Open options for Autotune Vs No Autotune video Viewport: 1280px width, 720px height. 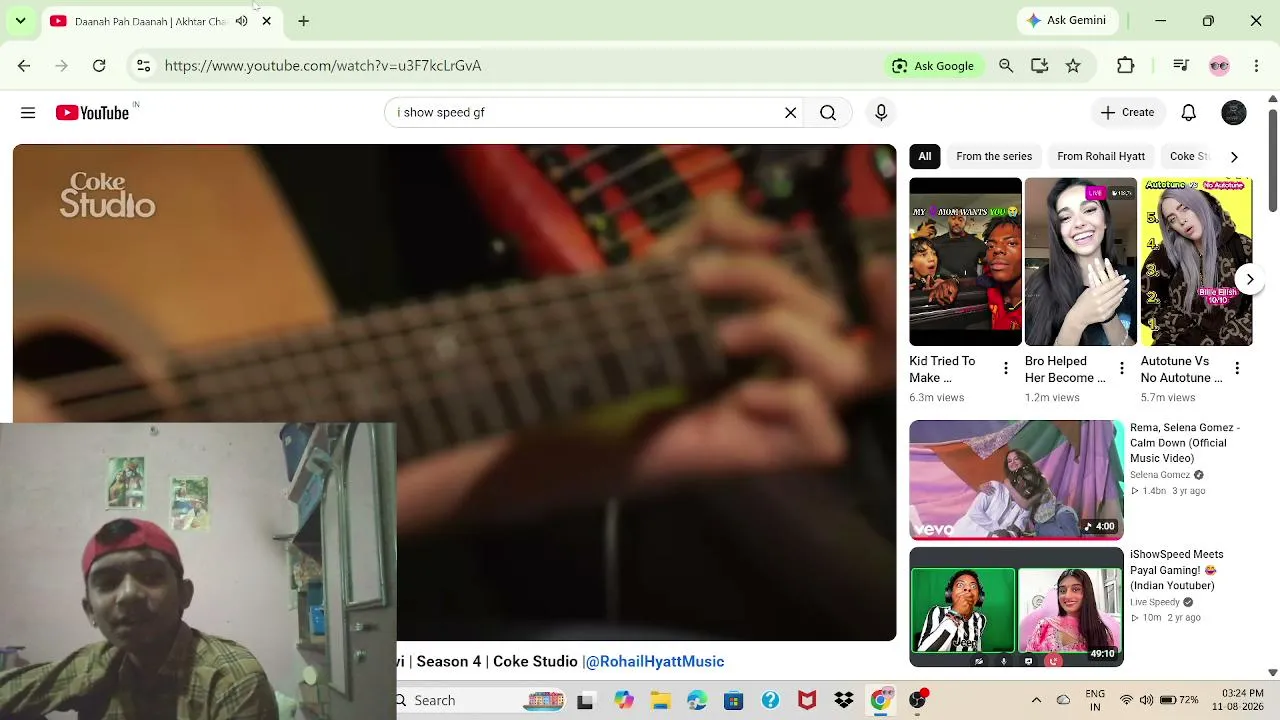click(1237, 369)
